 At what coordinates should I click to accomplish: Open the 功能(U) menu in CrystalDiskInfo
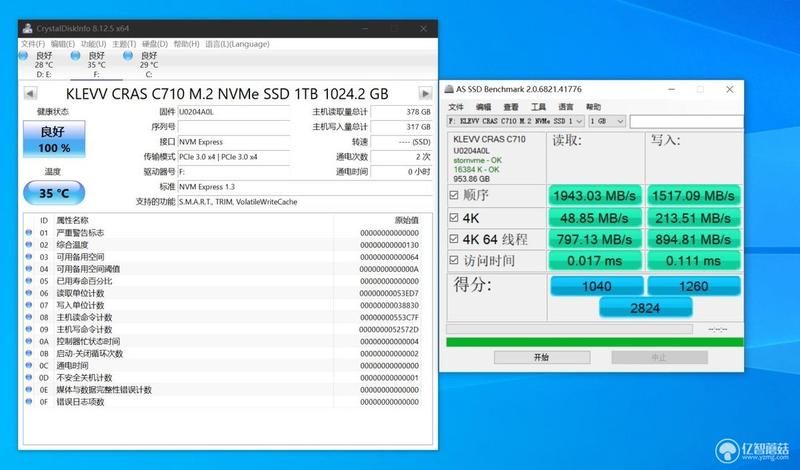click(x=93, y=44)
